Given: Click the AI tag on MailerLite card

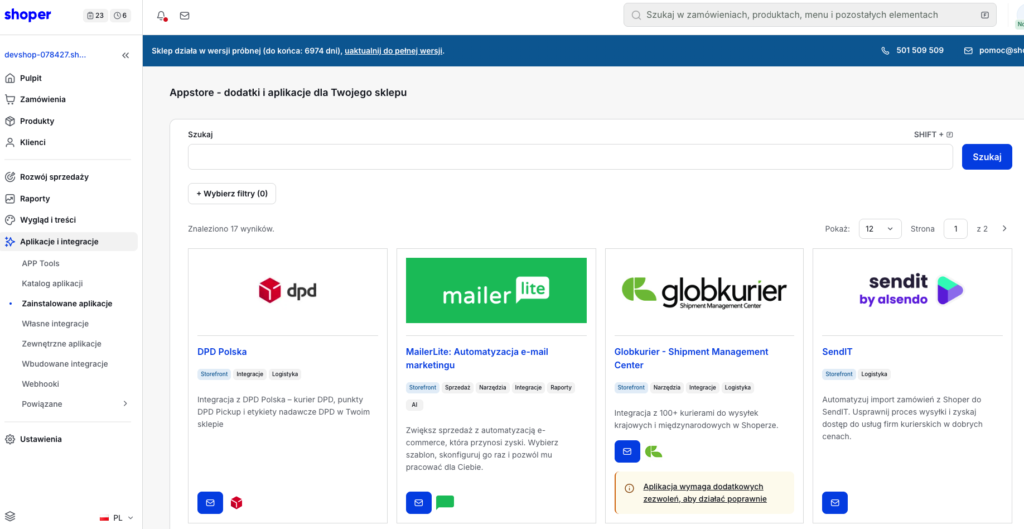Looking at the screenshot, I should 415,405.
